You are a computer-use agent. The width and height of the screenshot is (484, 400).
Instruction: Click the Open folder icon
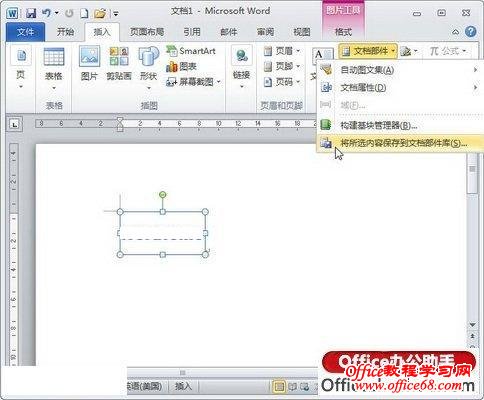pos(100,13)
